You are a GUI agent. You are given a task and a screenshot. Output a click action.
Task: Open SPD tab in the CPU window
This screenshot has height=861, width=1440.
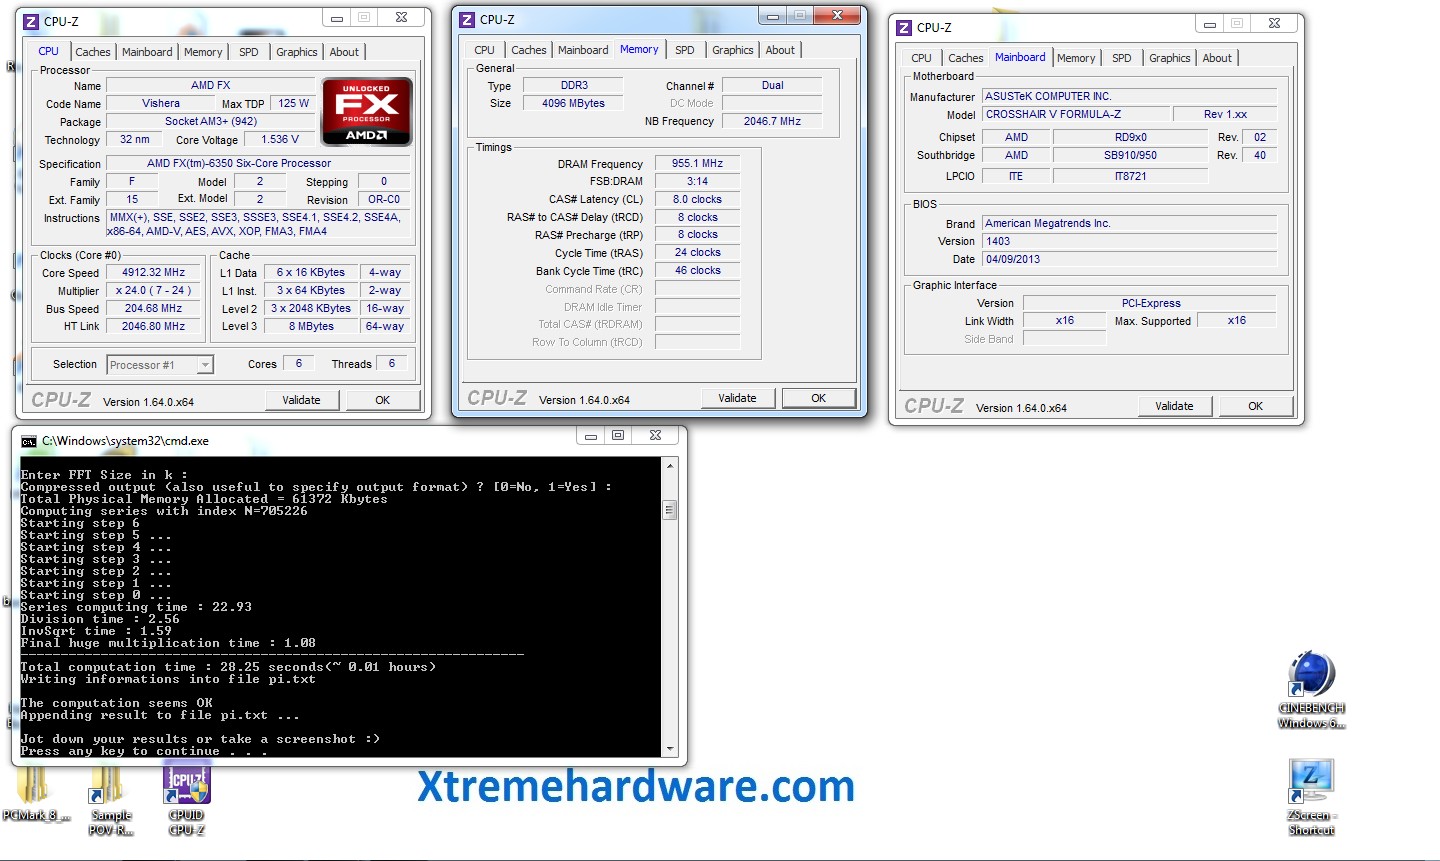click(249, 52)
